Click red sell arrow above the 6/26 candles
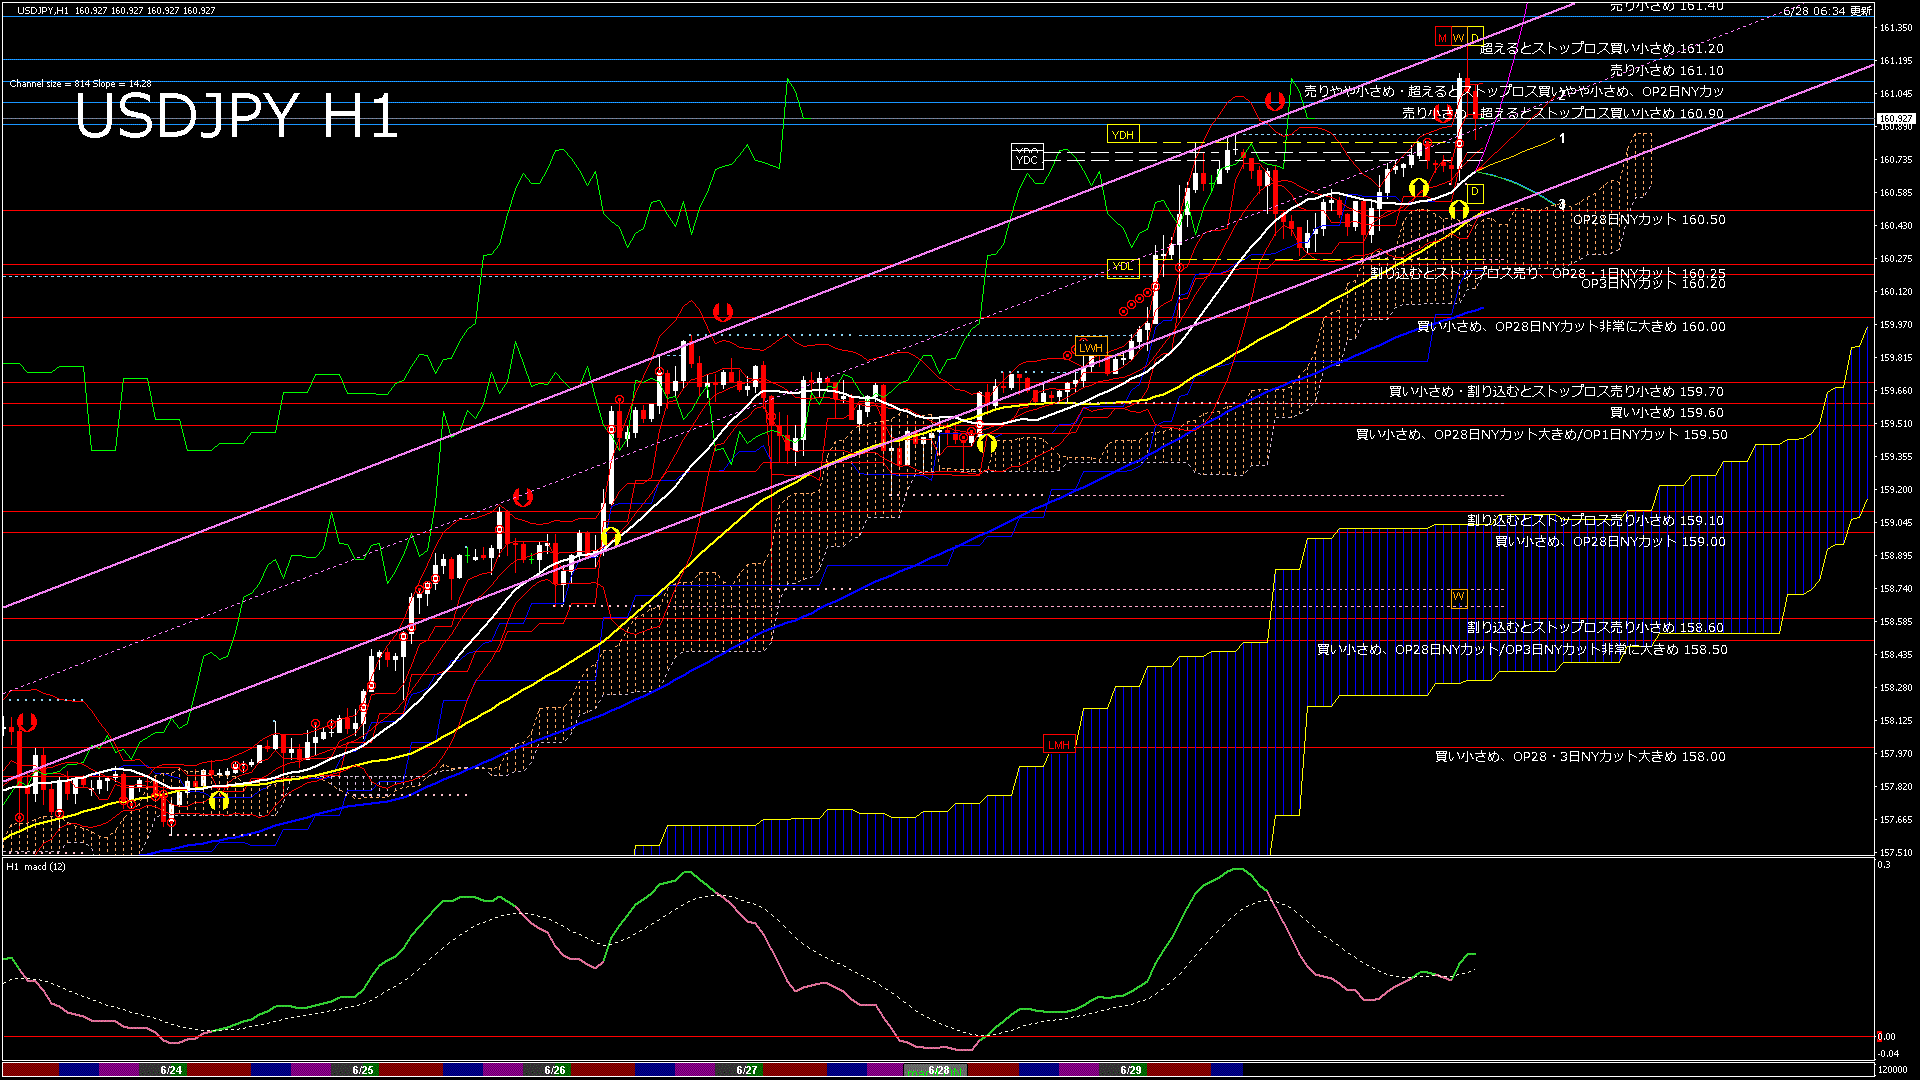Viewport: 1920px width, 1080px height. click(522, 496)
